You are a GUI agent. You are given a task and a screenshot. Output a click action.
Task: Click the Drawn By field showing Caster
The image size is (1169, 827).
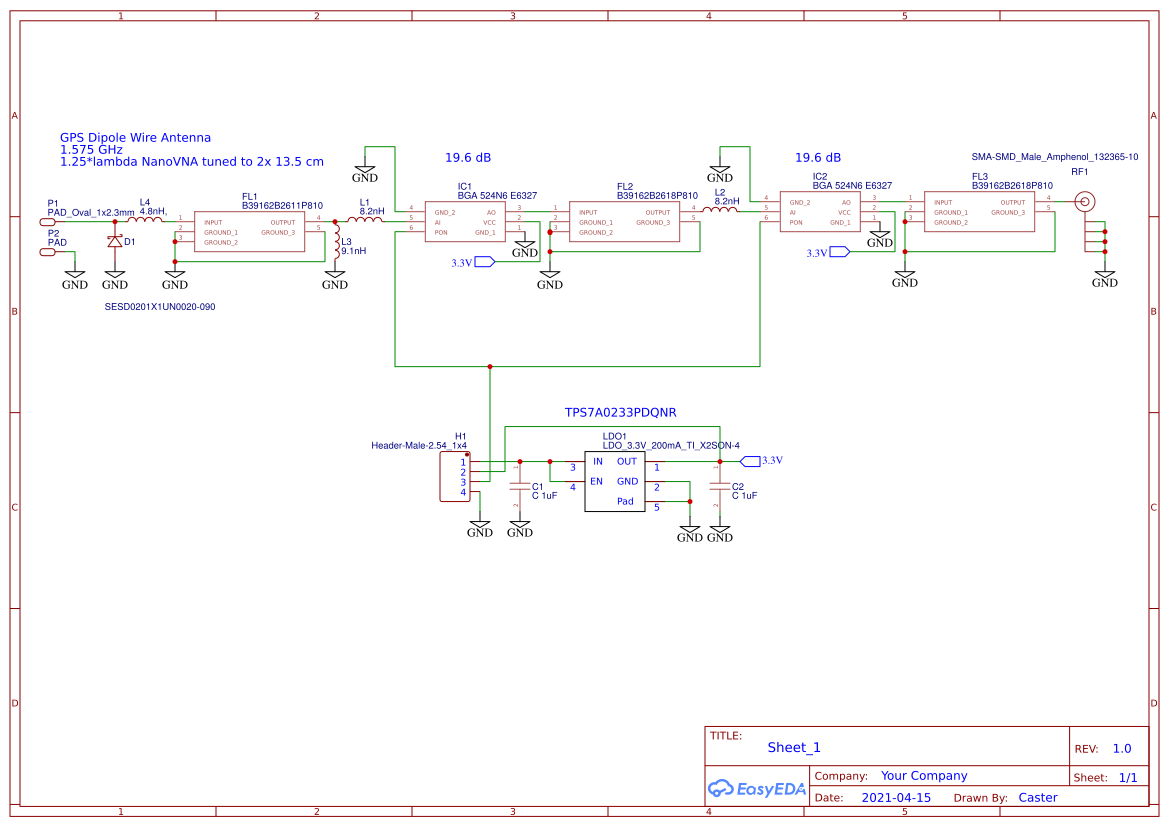(x=1038, y=797)
